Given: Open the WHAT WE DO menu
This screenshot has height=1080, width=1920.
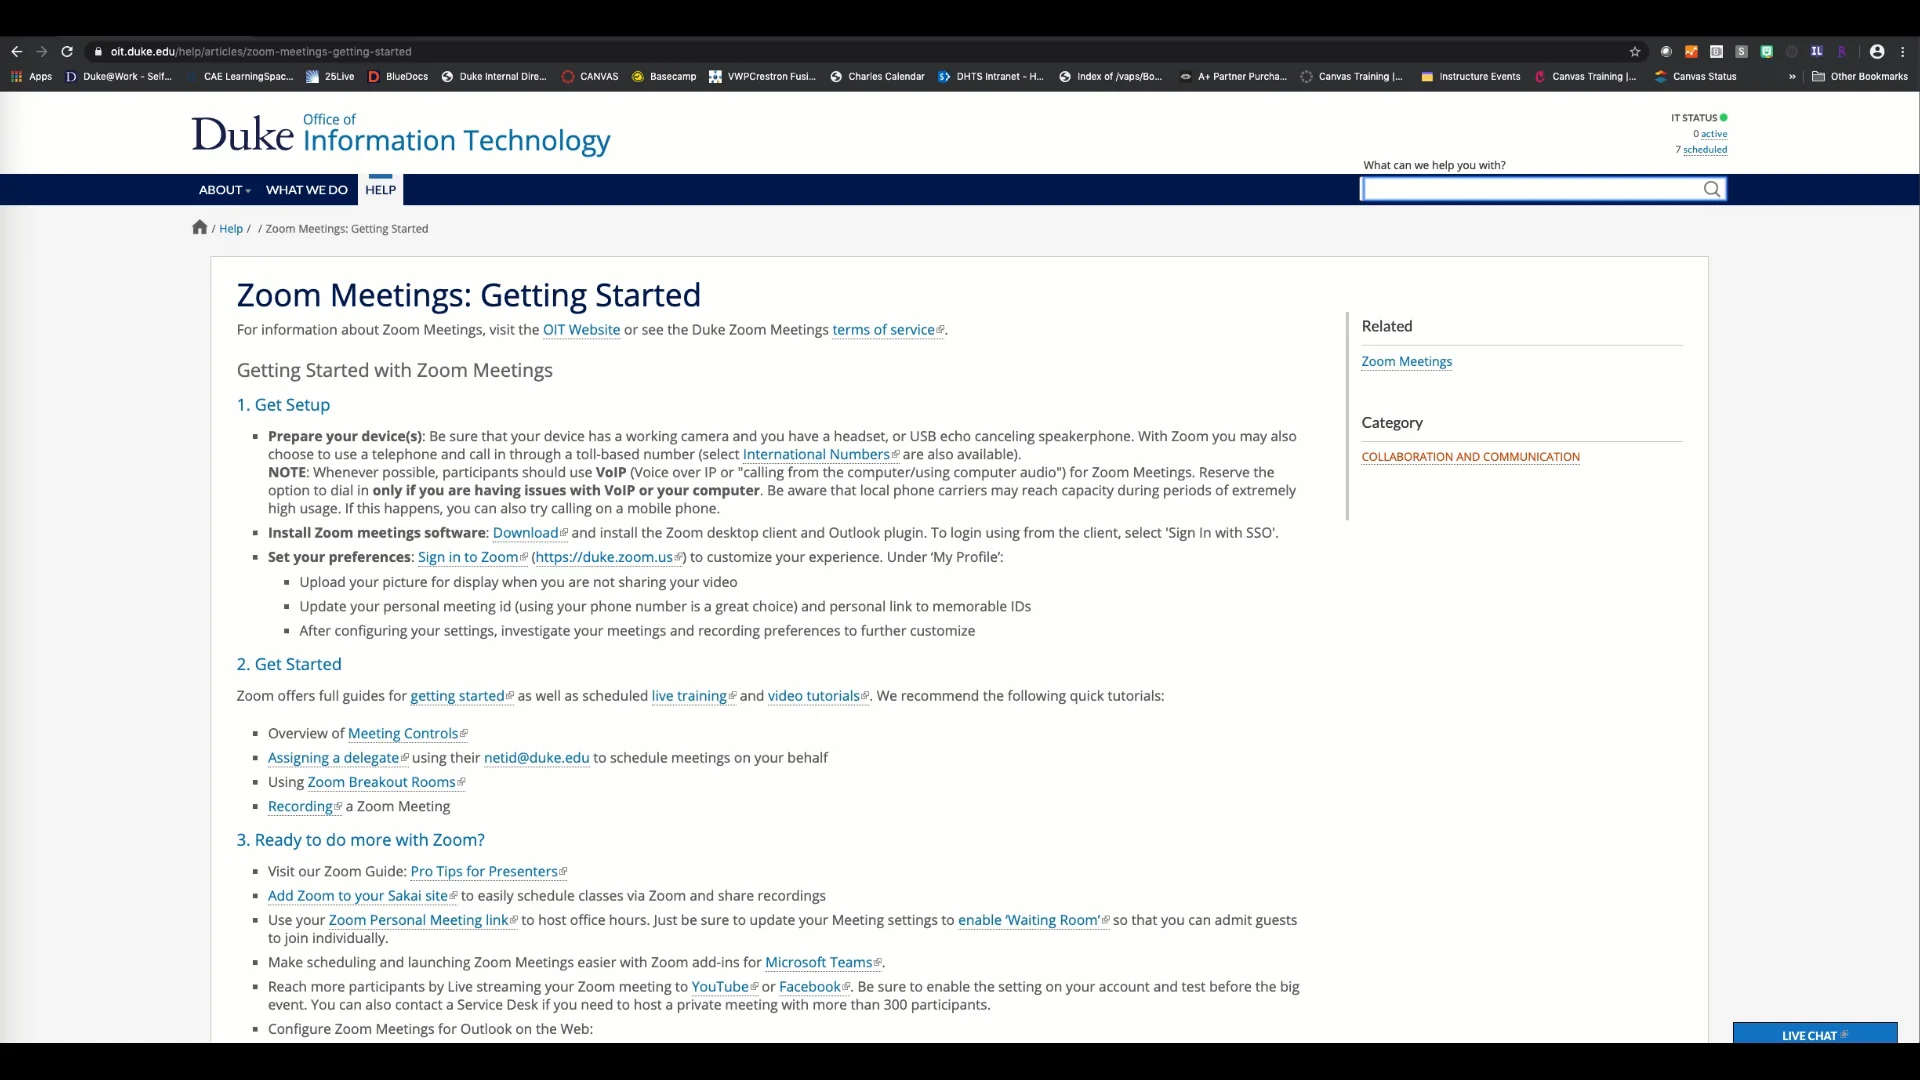Looking at the screenshot, I should pyautogui.click(x=307, y=190).
